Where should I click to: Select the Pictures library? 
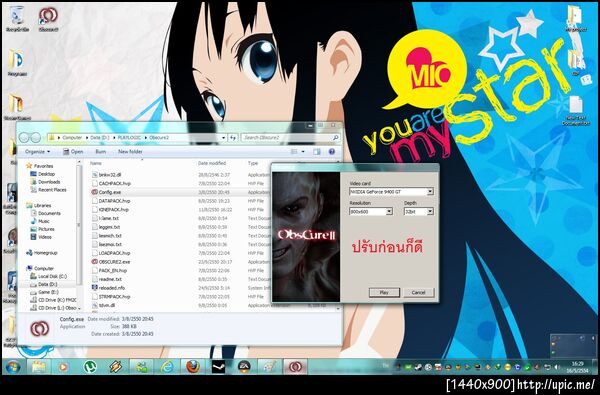[42, 229]
